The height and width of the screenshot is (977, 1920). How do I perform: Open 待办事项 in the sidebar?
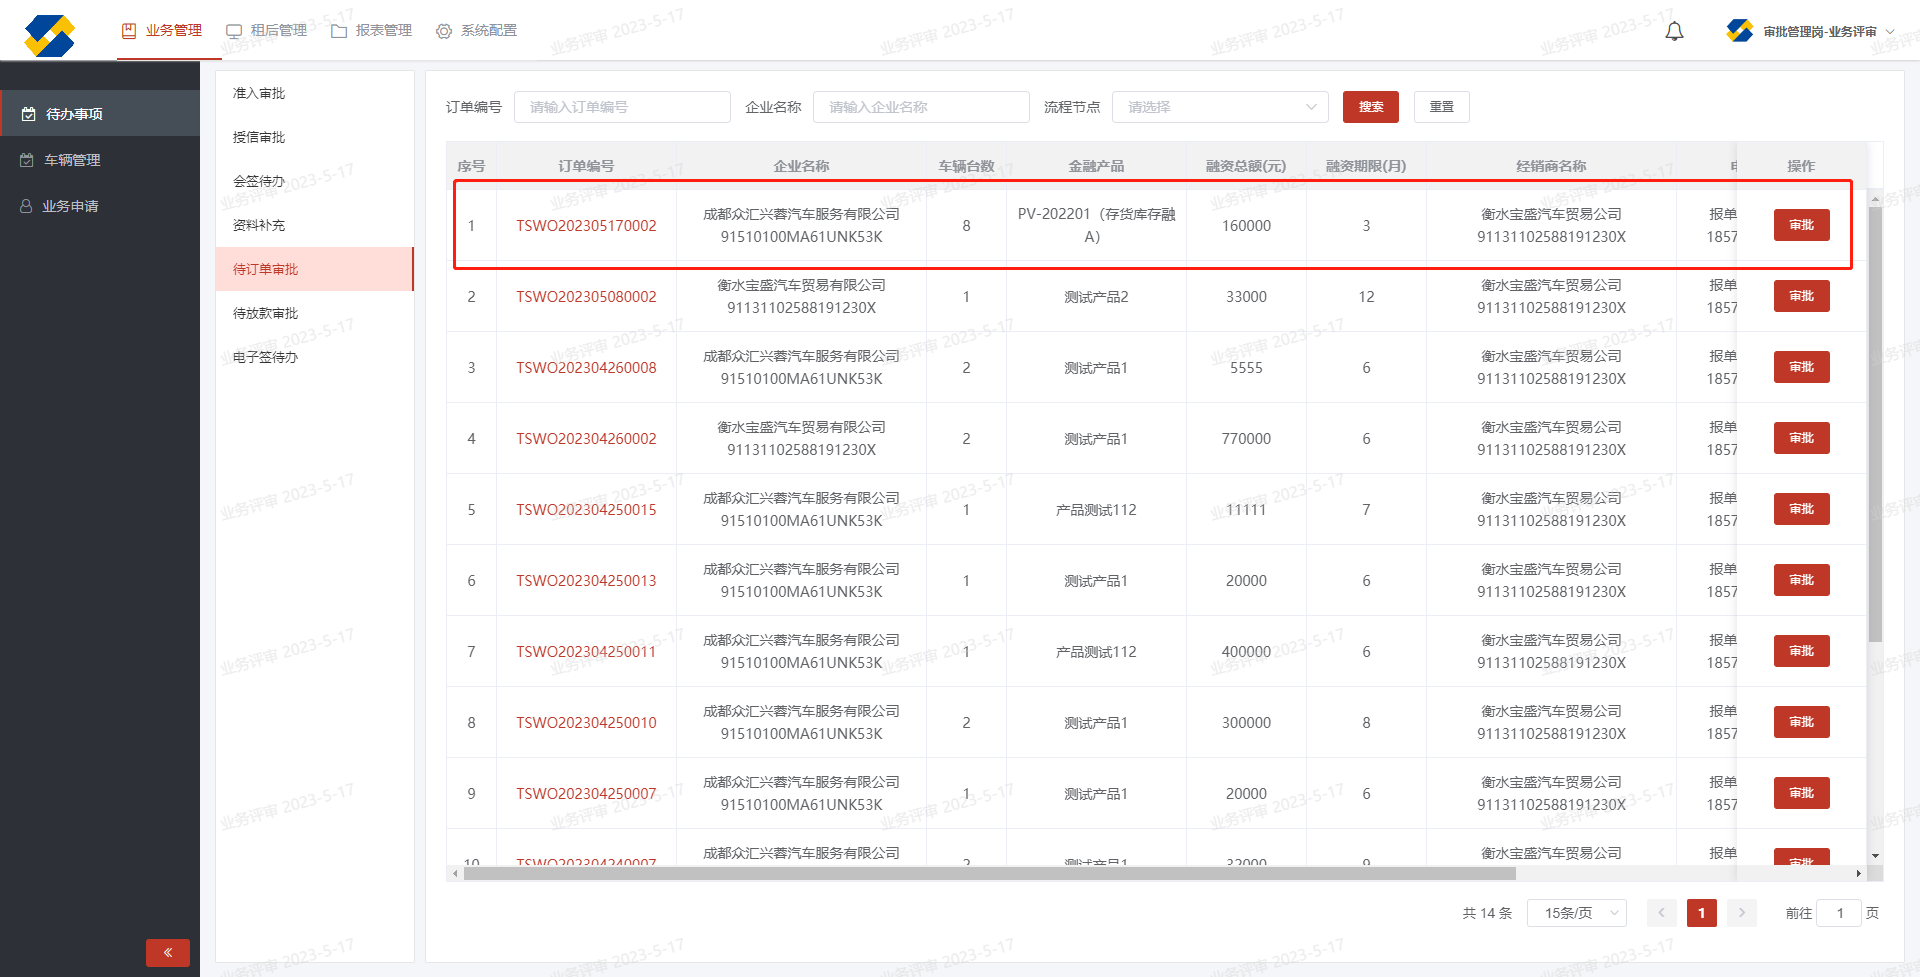(x=74, y=114)
